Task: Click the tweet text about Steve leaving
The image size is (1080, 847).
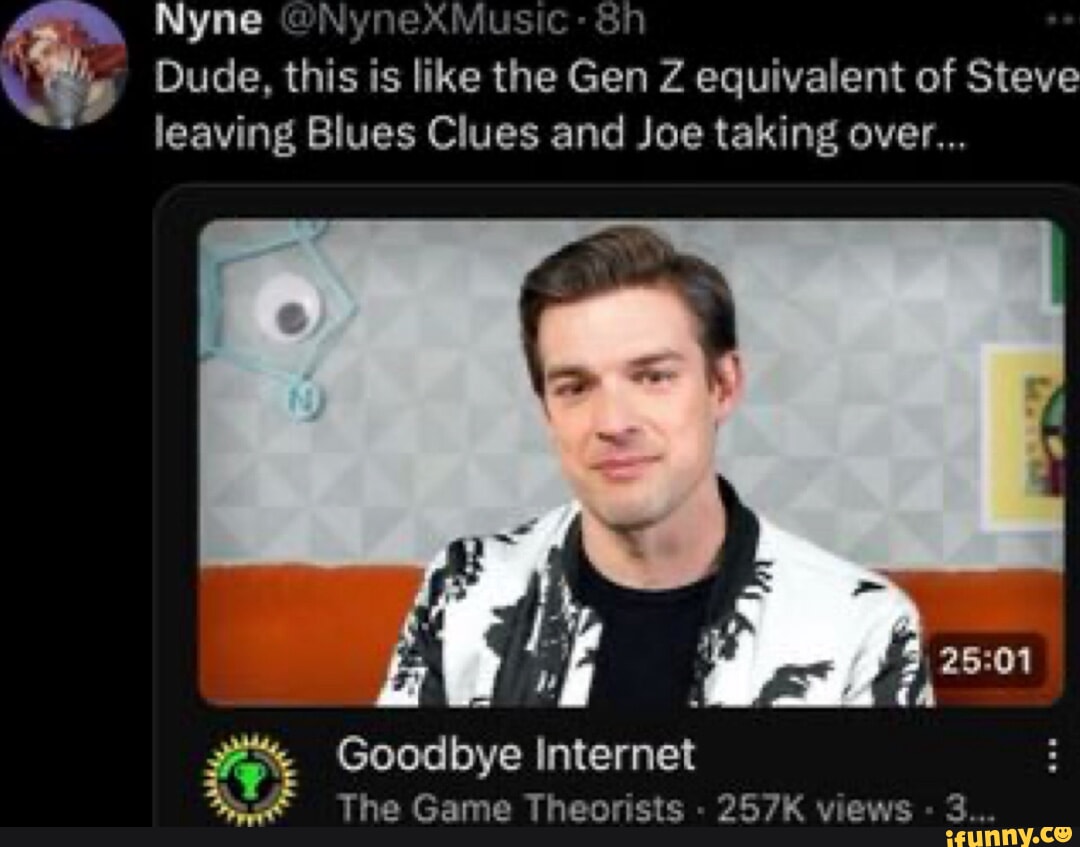Action: pos(616,106)
